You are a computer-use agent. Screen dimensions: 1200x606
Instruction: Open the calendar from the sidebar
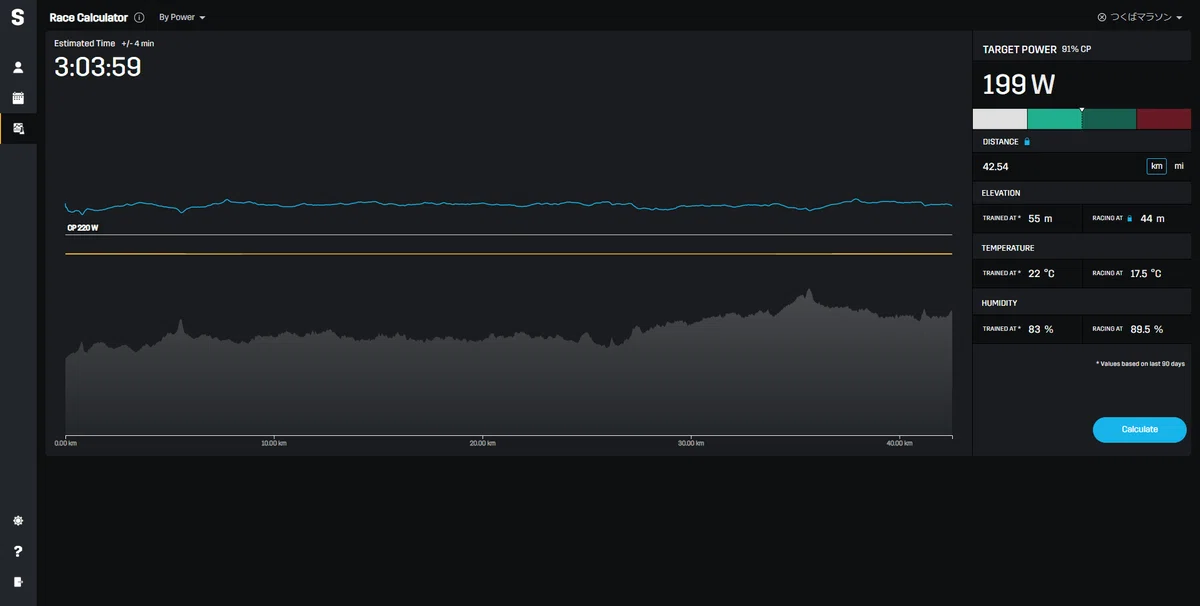(x=18, y=98)
